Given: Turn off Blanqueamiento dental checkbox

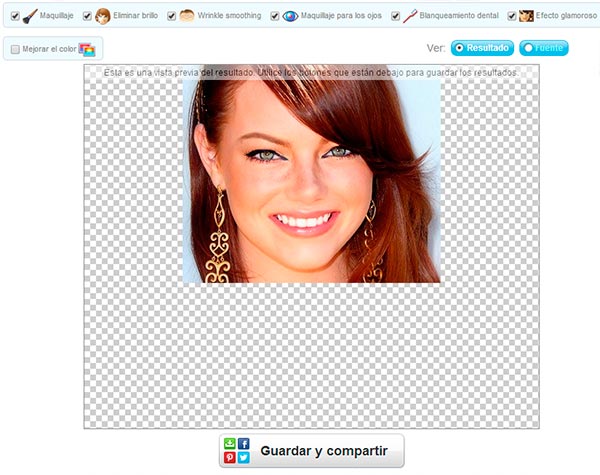Looking at the screenshot, I should tap(395, 16).
